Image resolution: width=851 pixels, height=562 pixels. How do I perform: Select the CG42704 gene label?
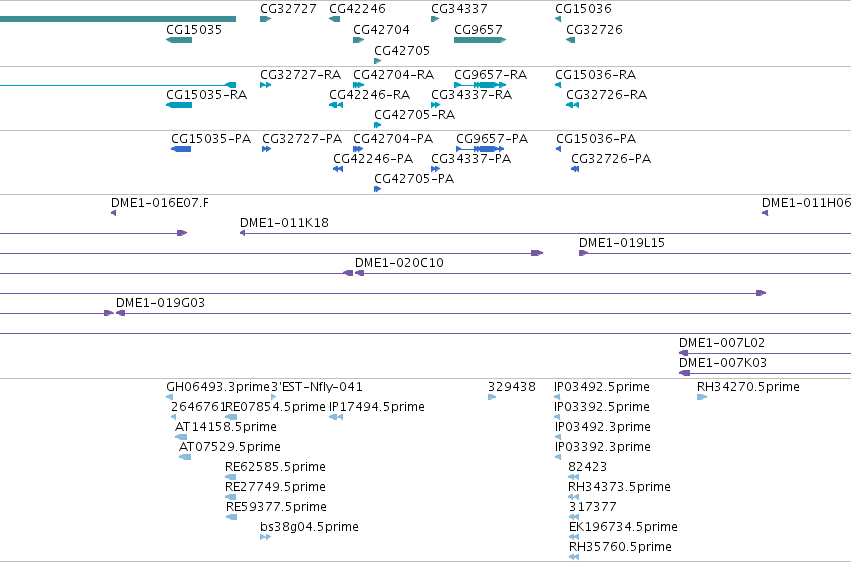pos(381,30)
